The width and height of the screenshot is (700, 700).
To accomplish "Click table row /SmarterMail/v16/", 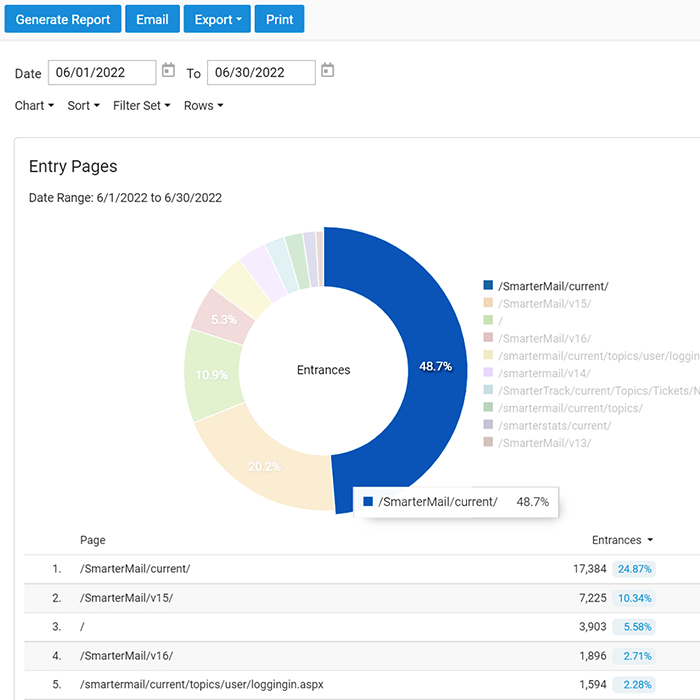I will pos(362,656).
